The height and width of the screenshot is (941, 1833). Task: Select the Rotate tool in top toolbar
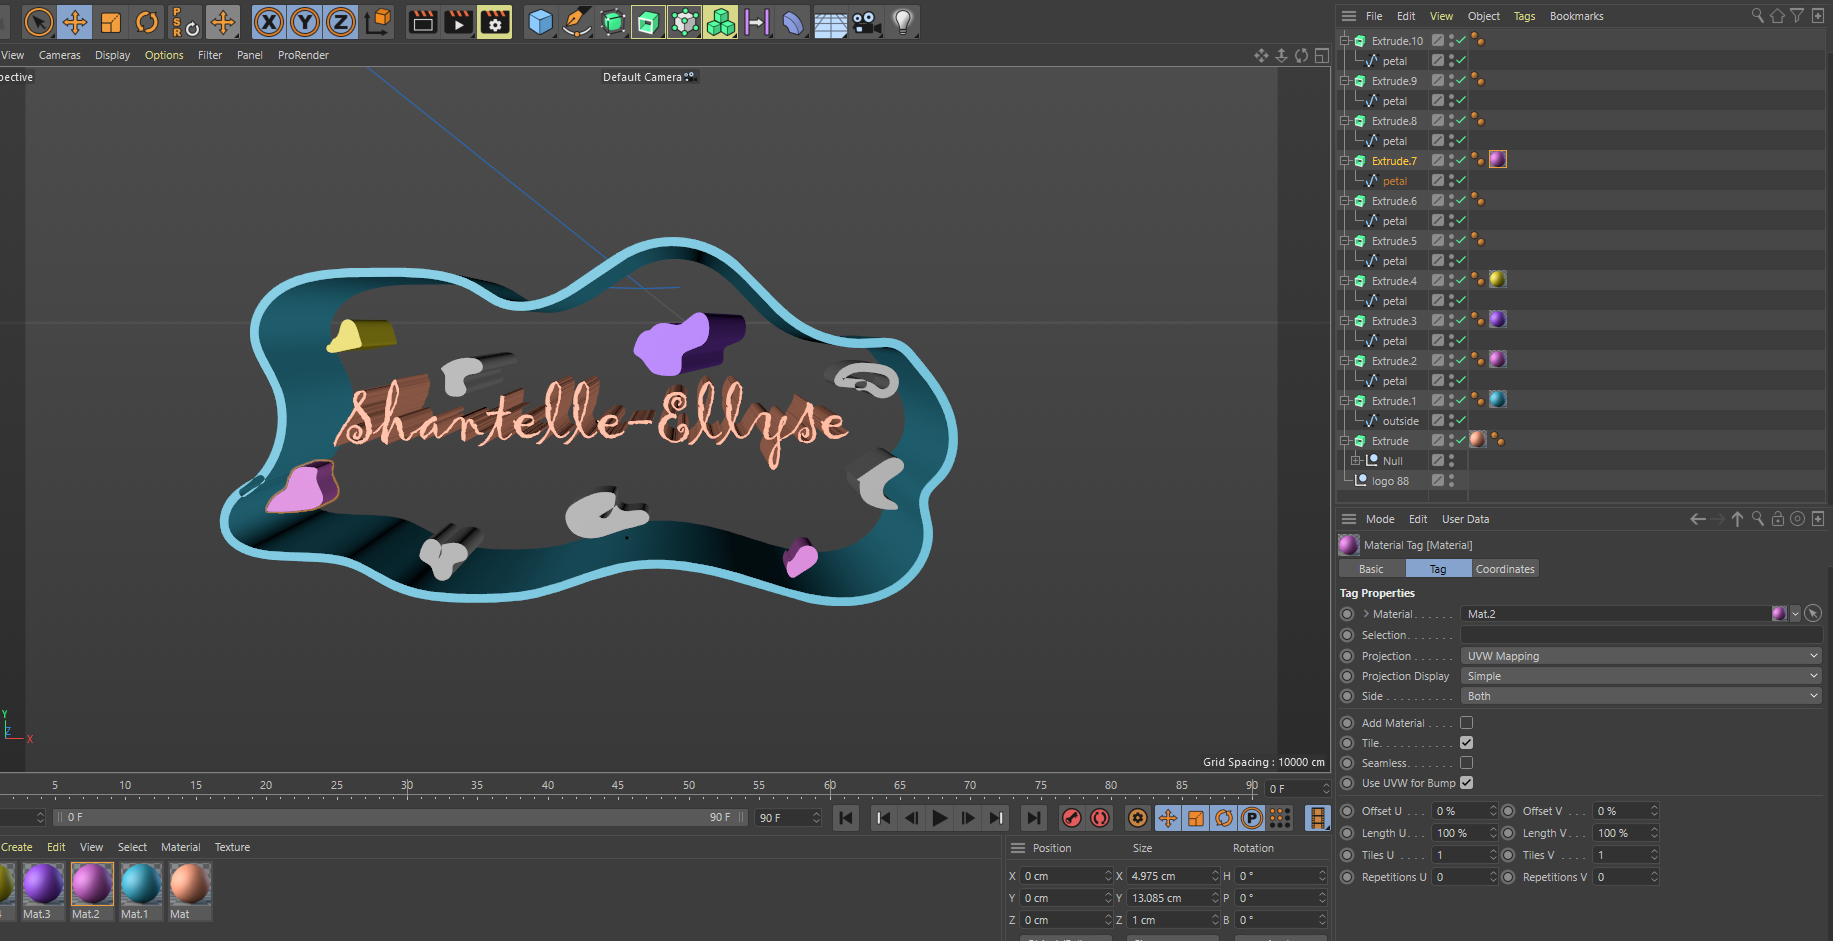(147, 22)
